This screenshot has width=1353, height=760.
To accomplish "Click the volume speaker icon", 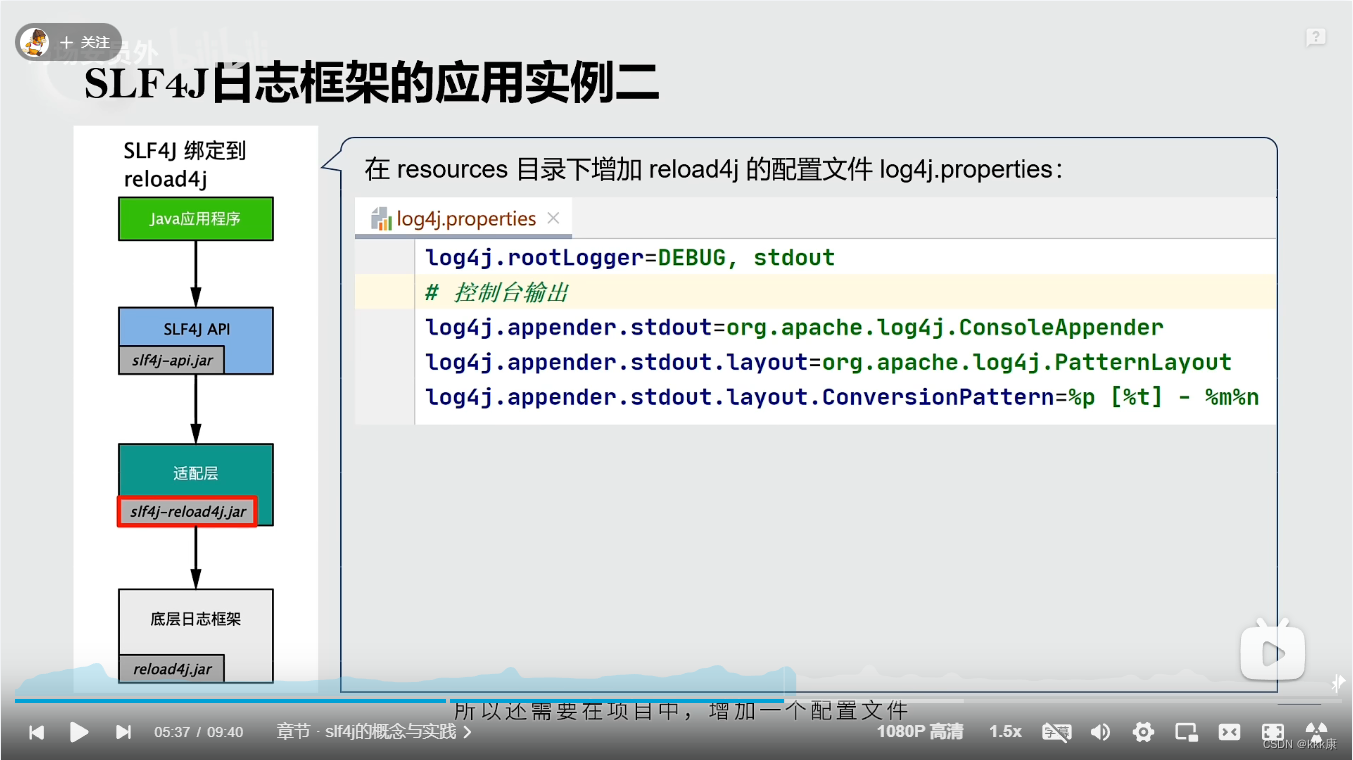I will pos(1100,732).
